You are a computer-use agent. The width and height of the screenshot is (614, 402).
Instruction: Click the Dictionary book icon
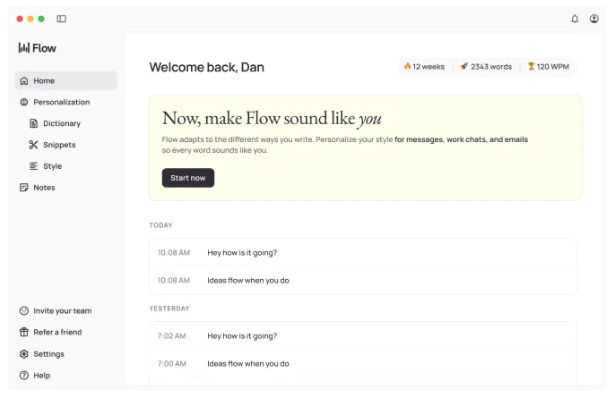coord(33,124)
